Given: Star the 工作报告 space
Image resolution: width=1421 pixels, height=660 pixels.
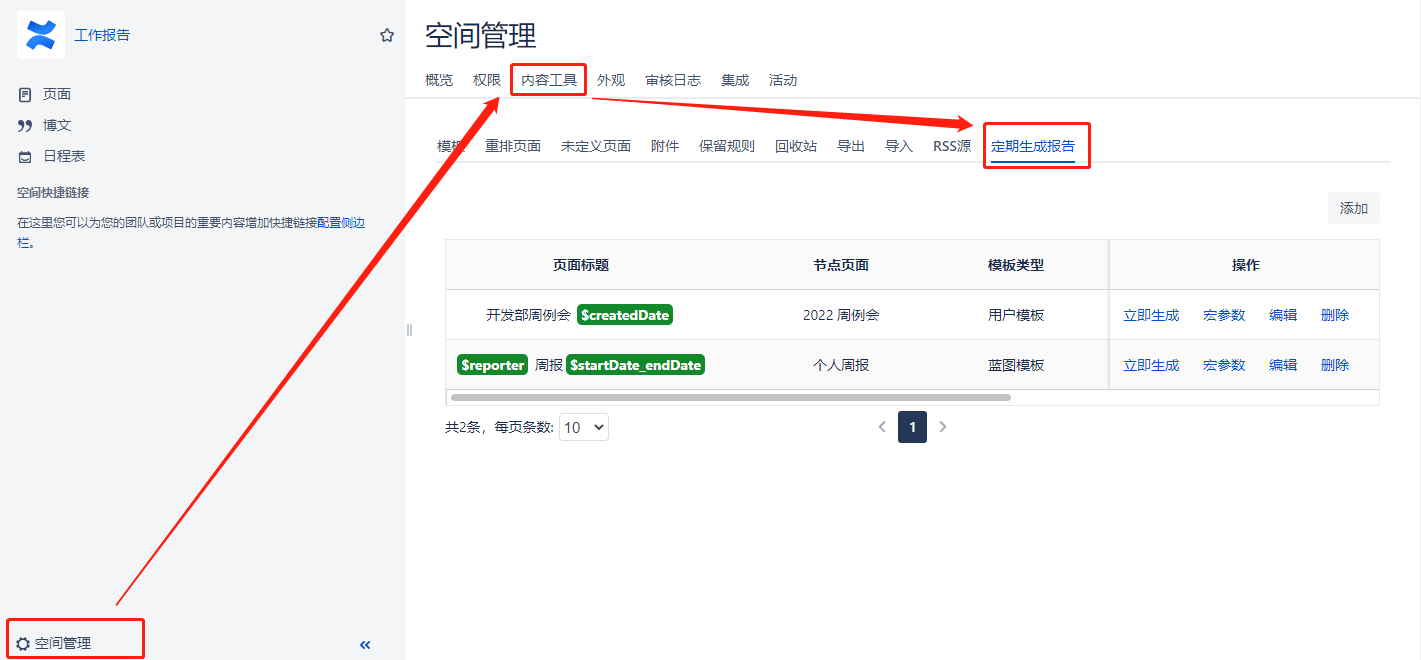Looking at the screenshot, I should click(x=387, y=35).
